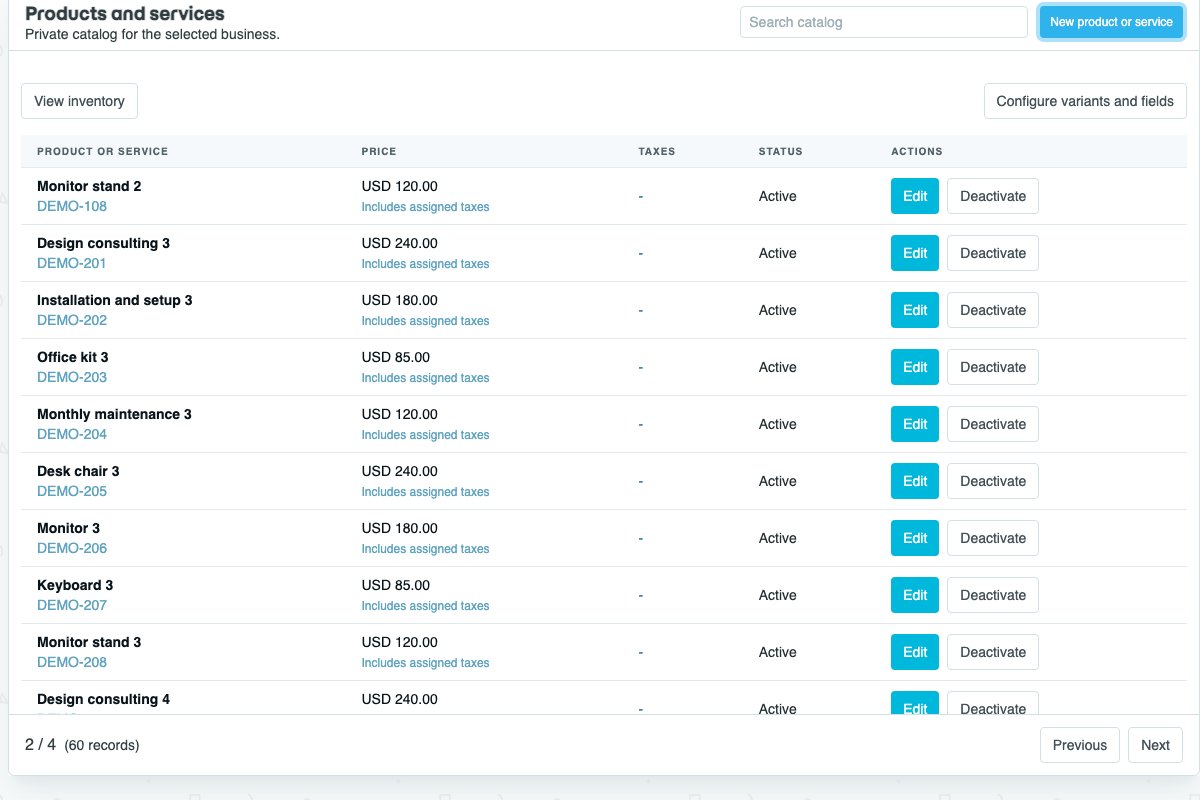Screen dimensions: 1200x800
Task: Go to the Previous page
Action: pyautogui.click(x=1080, y=745)
